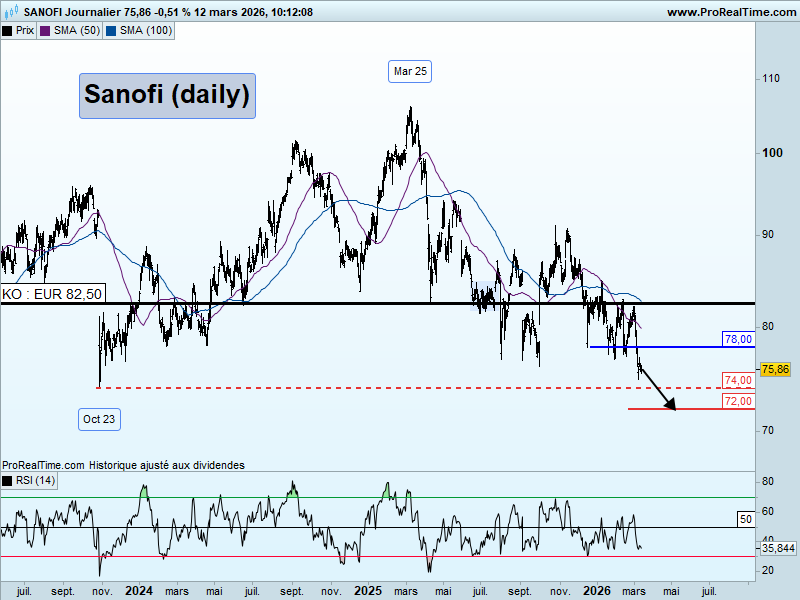Click the ProRealTime.com Historique ajusté aux dividendes text
The image size is (800, 600).
pyautogui.click(x=123, y=465)
